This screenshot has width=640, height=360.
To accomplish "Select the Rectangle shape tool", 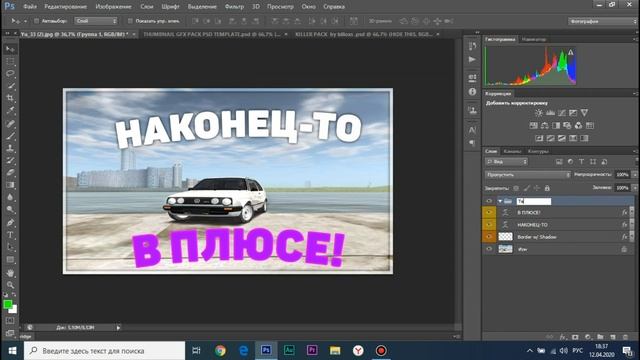I will (x=10, y=260).
